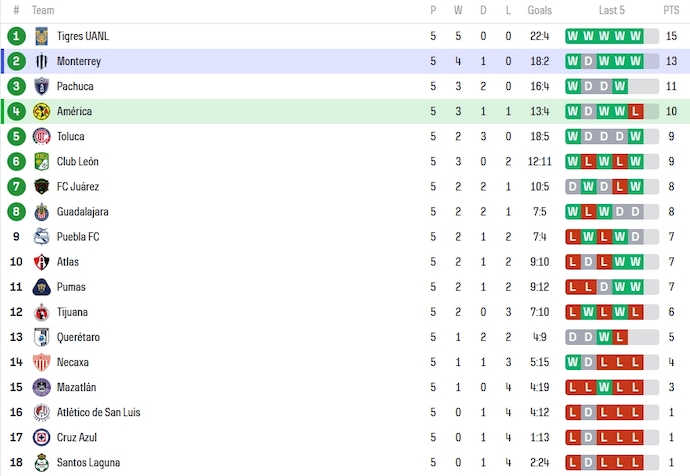Sort table by PTS column header

pos(671,11)
